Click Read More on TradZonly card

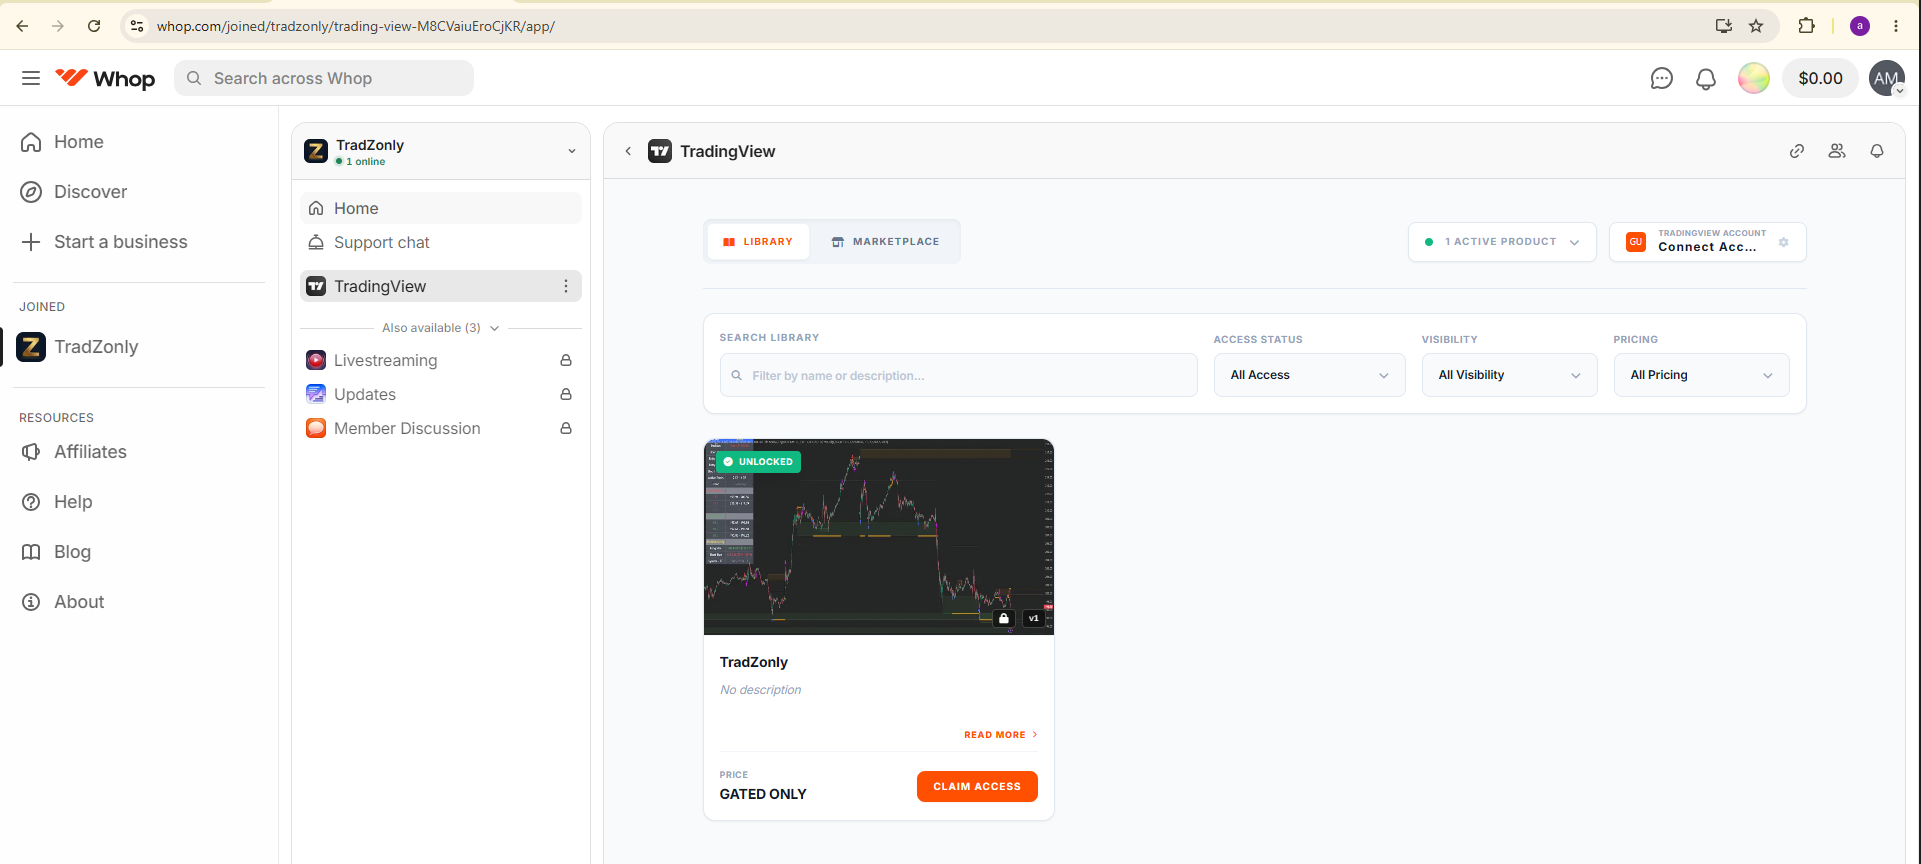coord(1000,735)
